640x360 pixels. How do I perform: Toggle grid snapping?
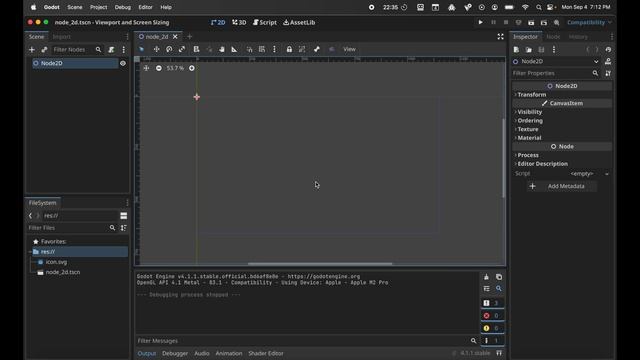pos(262,49)
